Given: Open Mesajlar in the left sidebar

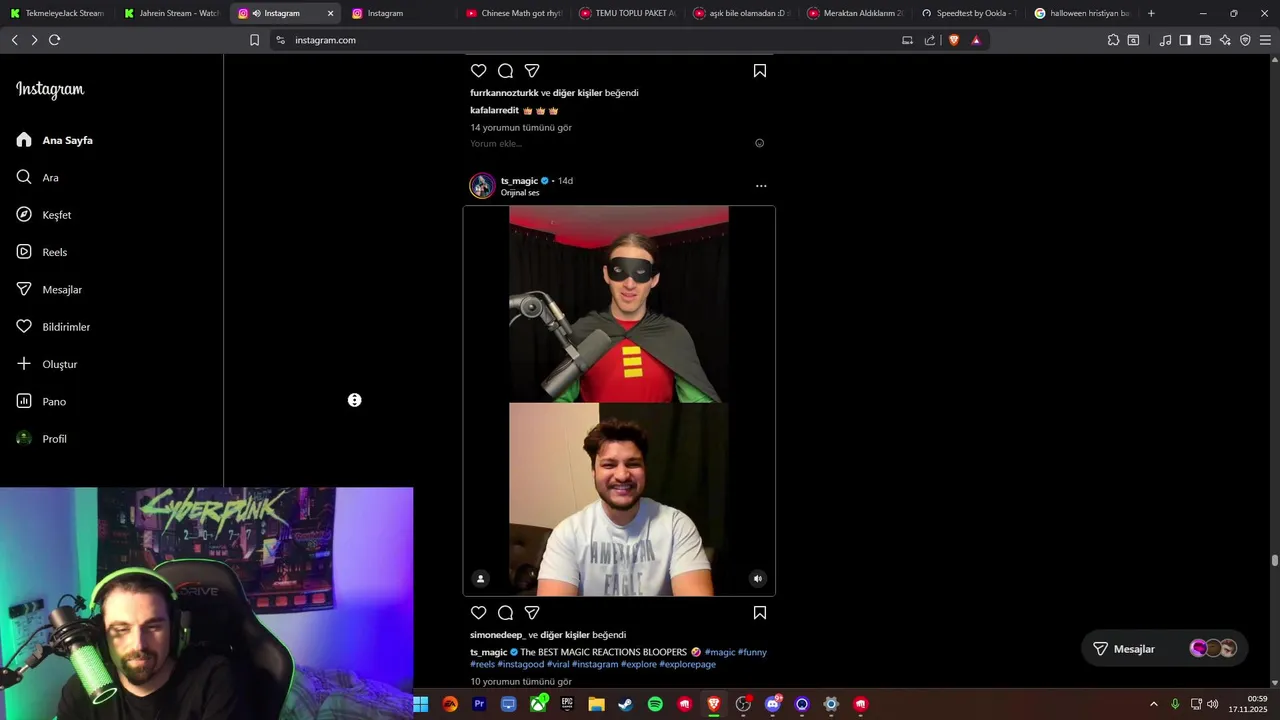Looking at the screenshot, I should coord(49,289).
